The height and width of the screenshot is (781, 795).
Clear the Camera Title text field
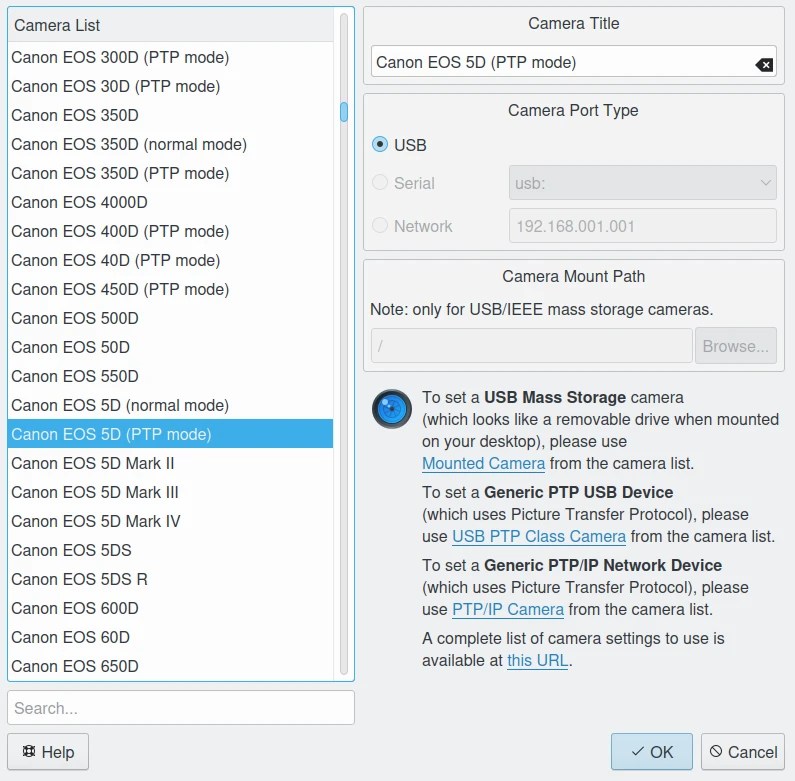point(764,64)
